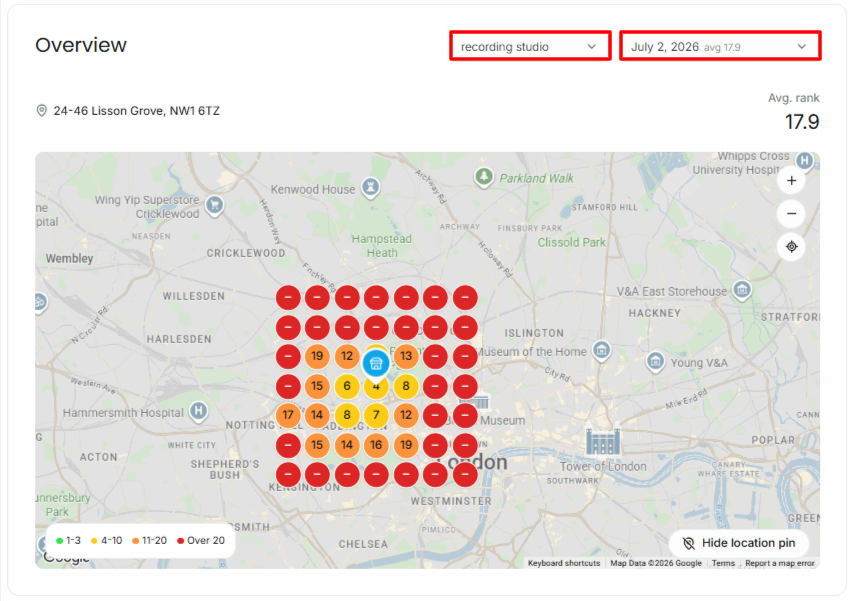The width and height of the screenshot is (851, 601).
Task: Click the green 1-3 legend entry
Action: coord(68,541)
